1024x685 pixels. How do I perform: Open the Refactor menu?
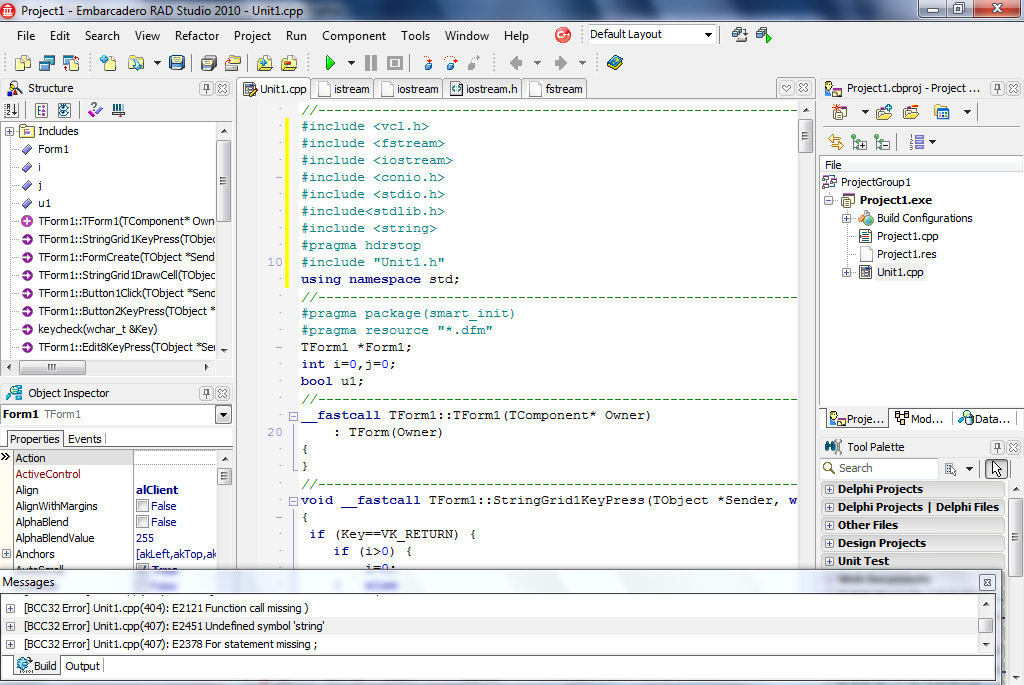pyautogui.click(x=197, y=35)
